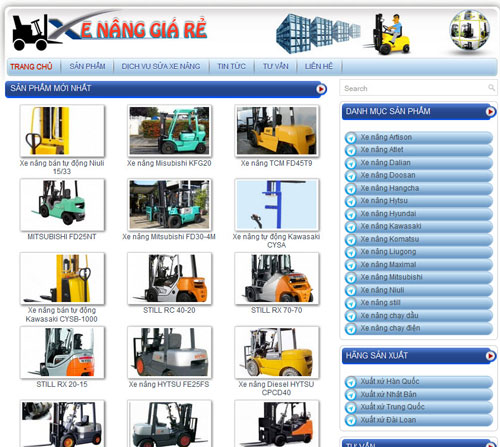Click the arrow icon beside Xe nâng Niuli
Image resolution: width=500 pixels, height=447 pixels.
click(351, 291)
